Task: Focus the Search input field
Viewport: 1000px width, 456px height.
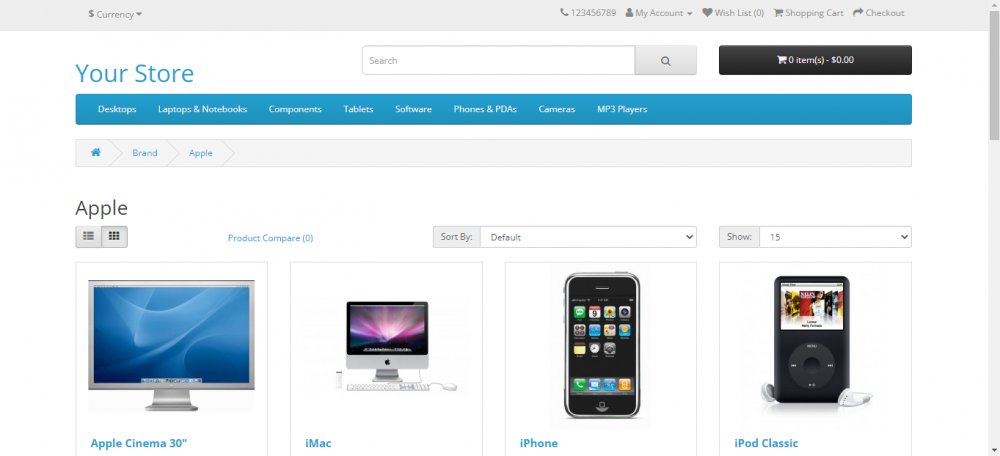Action: click(x=499, y=61)
